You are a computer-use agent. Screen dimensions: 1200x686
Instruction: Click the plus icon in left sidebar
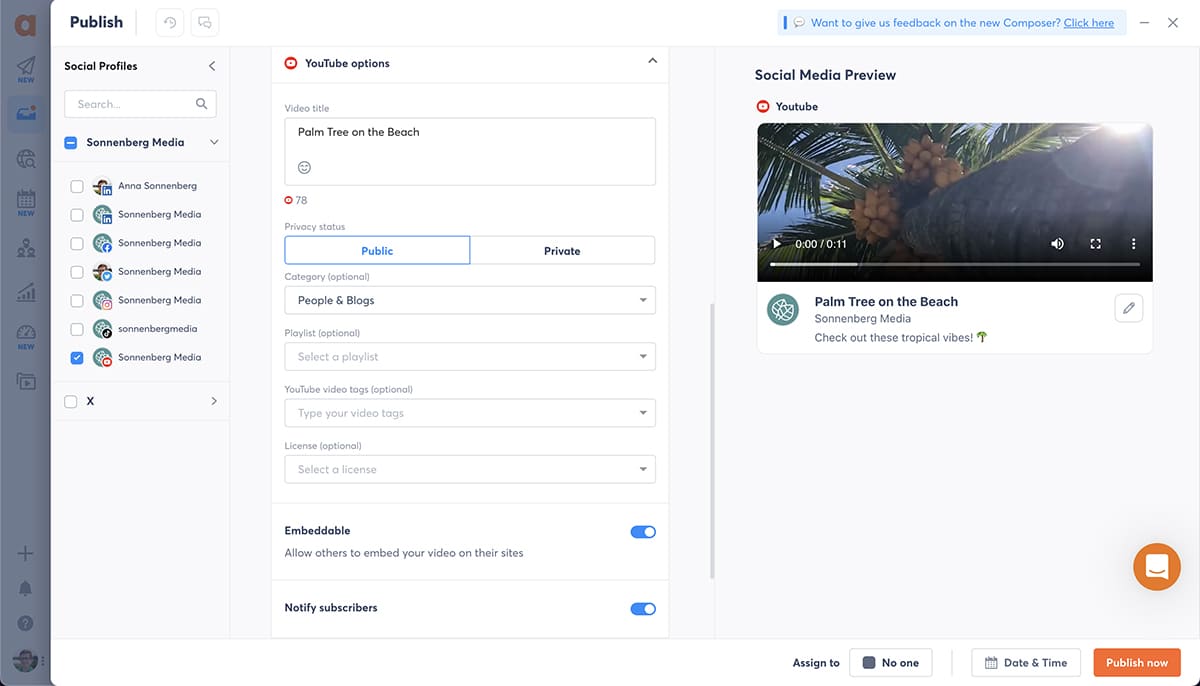[x=26, y=554]
